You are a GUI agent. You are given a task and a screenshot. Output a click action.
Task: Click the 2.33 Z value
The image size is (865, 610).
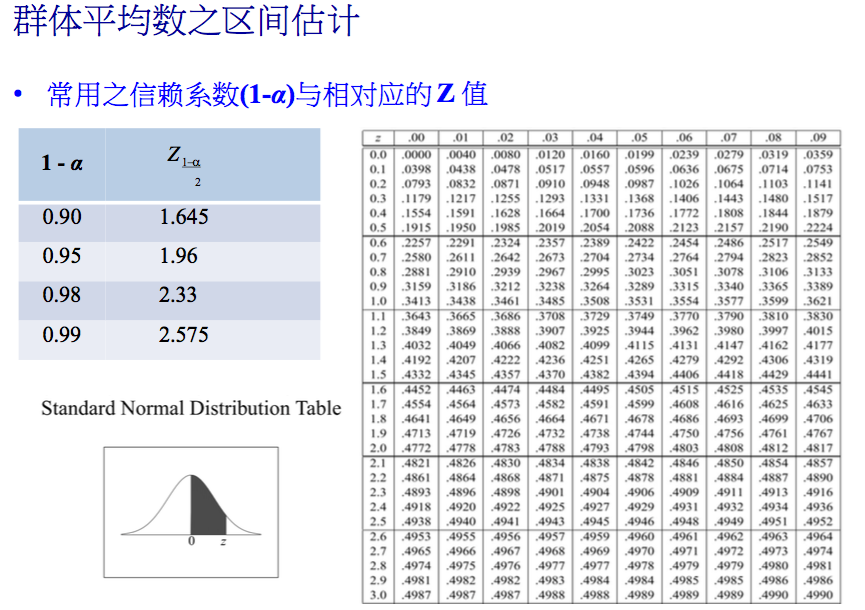click(178, 295)
